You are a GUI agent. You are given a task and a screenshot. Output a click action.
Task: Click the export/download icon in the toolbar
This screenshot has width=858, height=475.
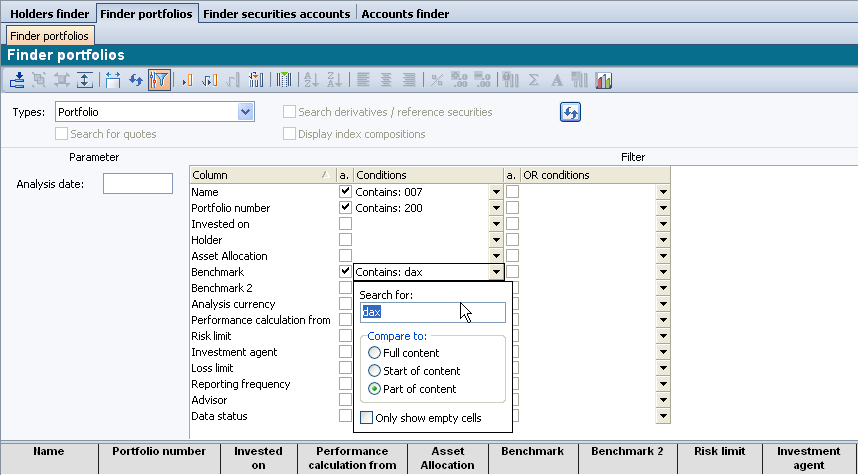(17, 80)
